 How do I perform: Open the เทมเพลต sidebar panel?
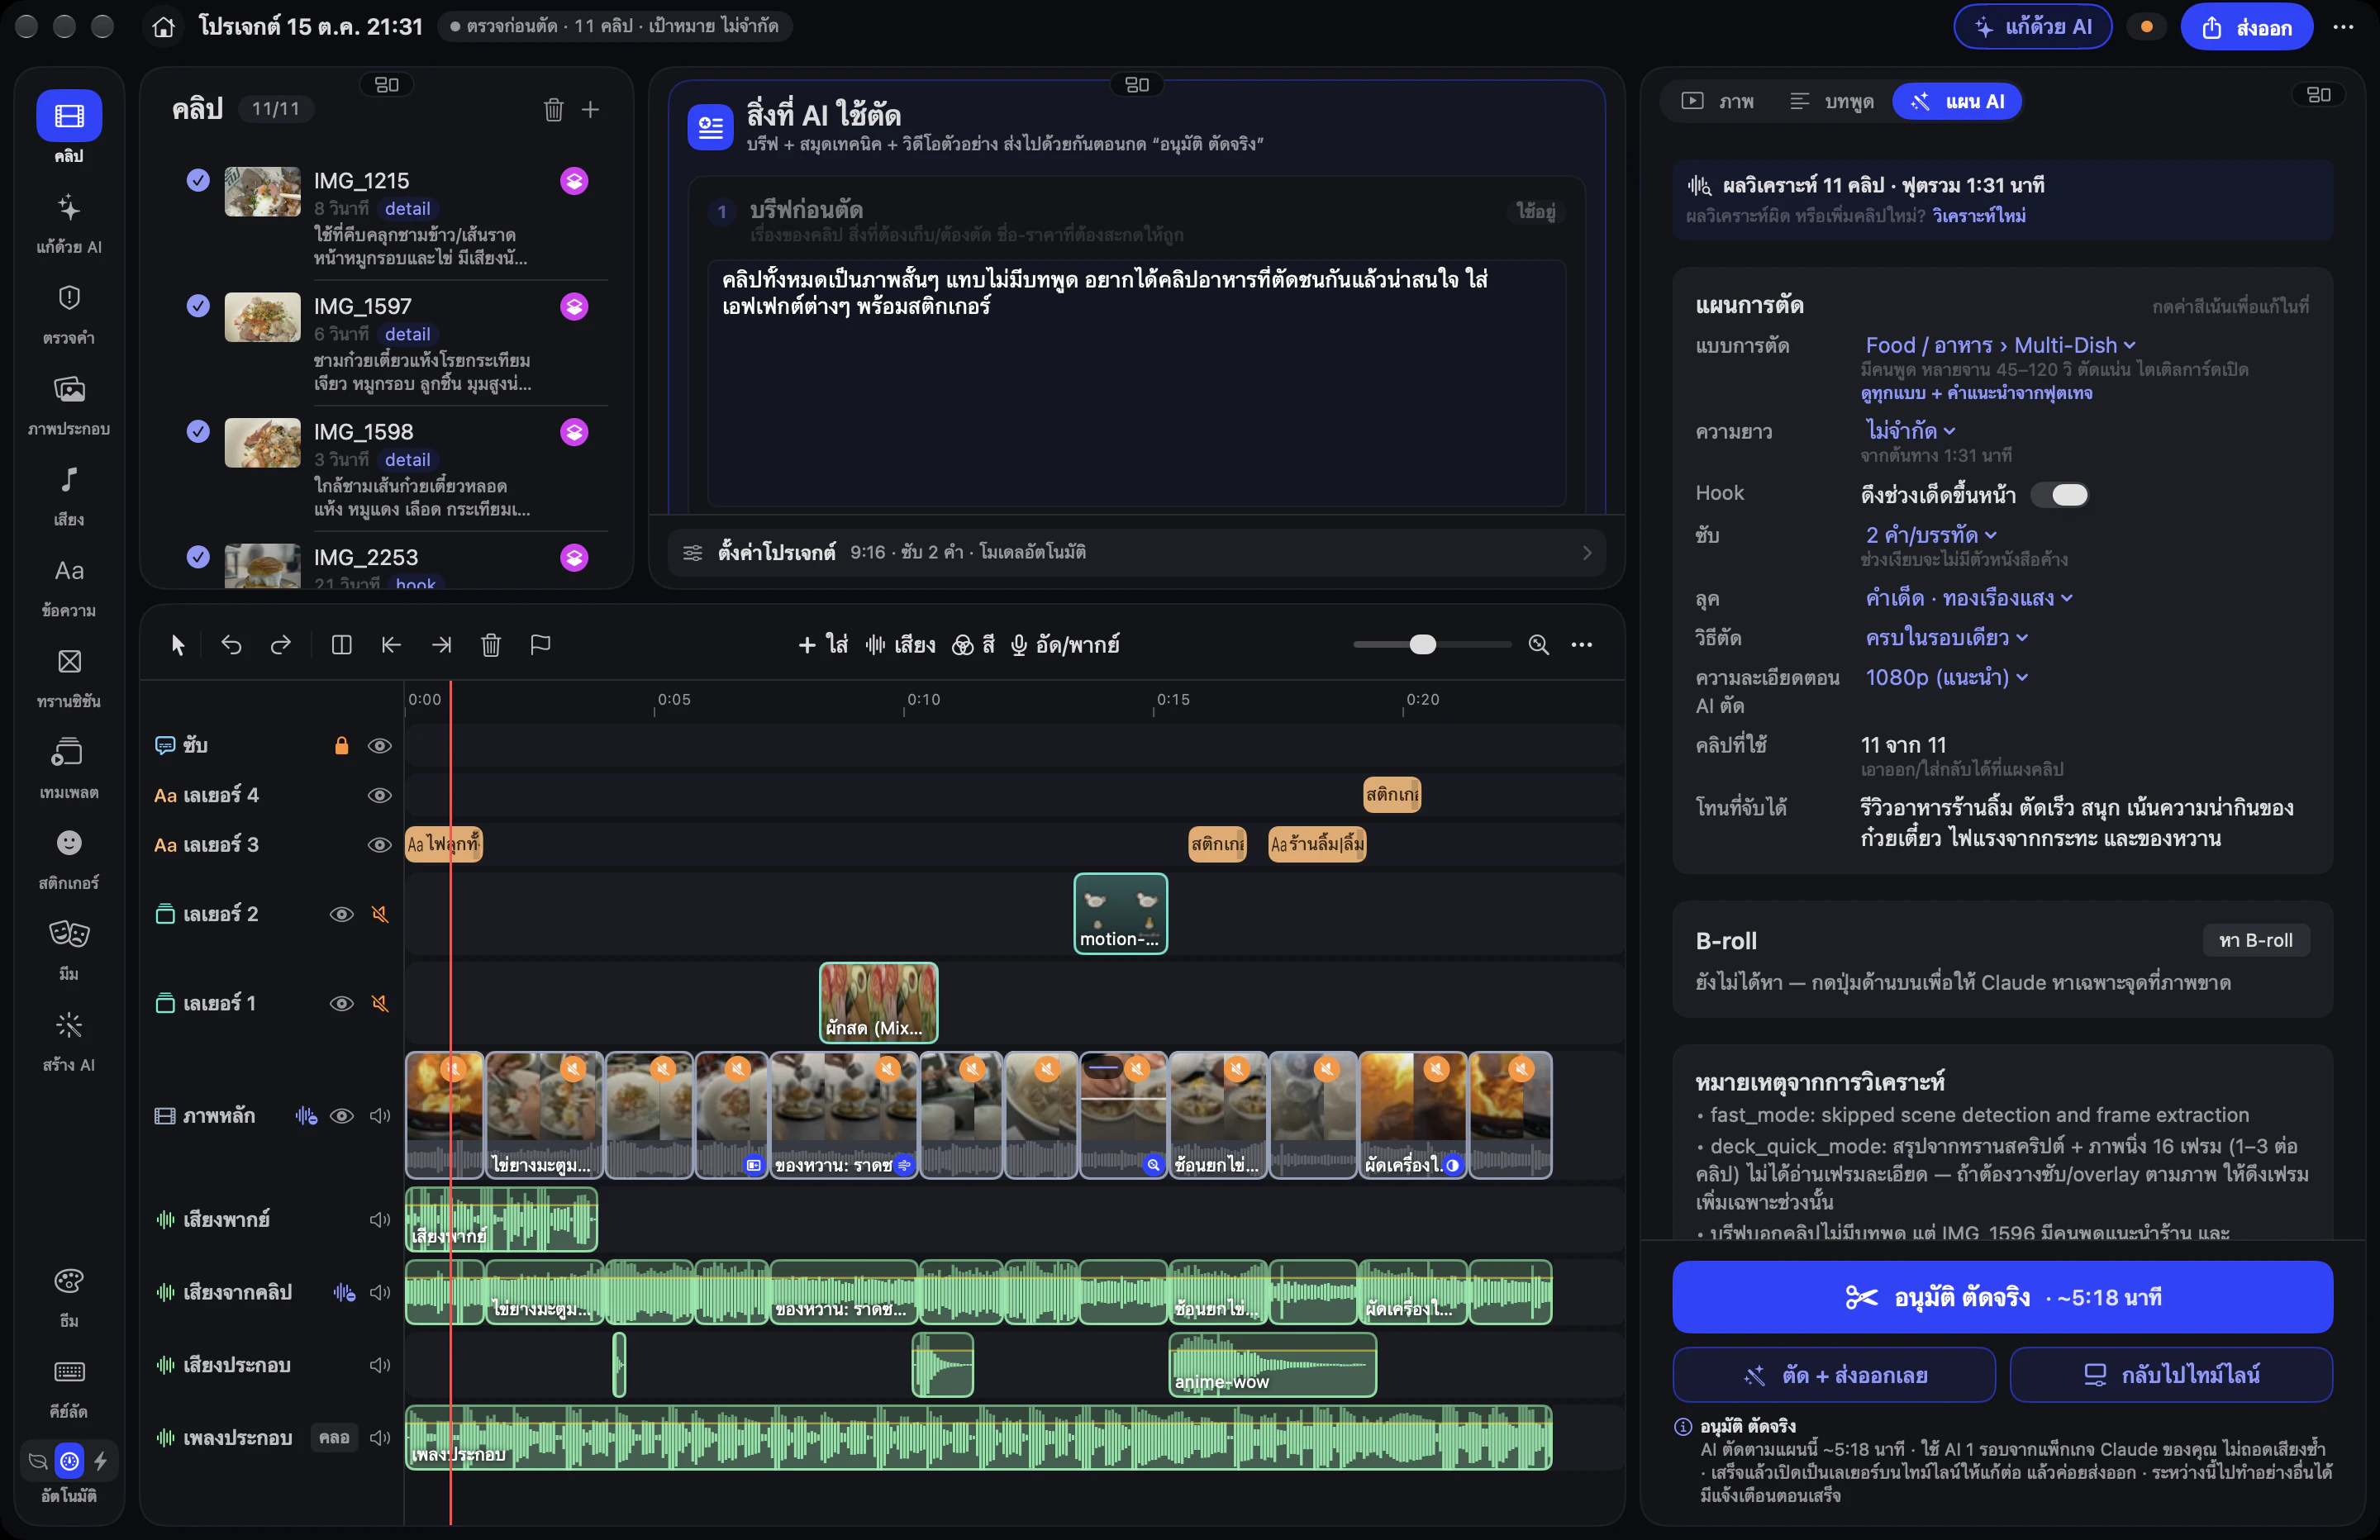69,768
